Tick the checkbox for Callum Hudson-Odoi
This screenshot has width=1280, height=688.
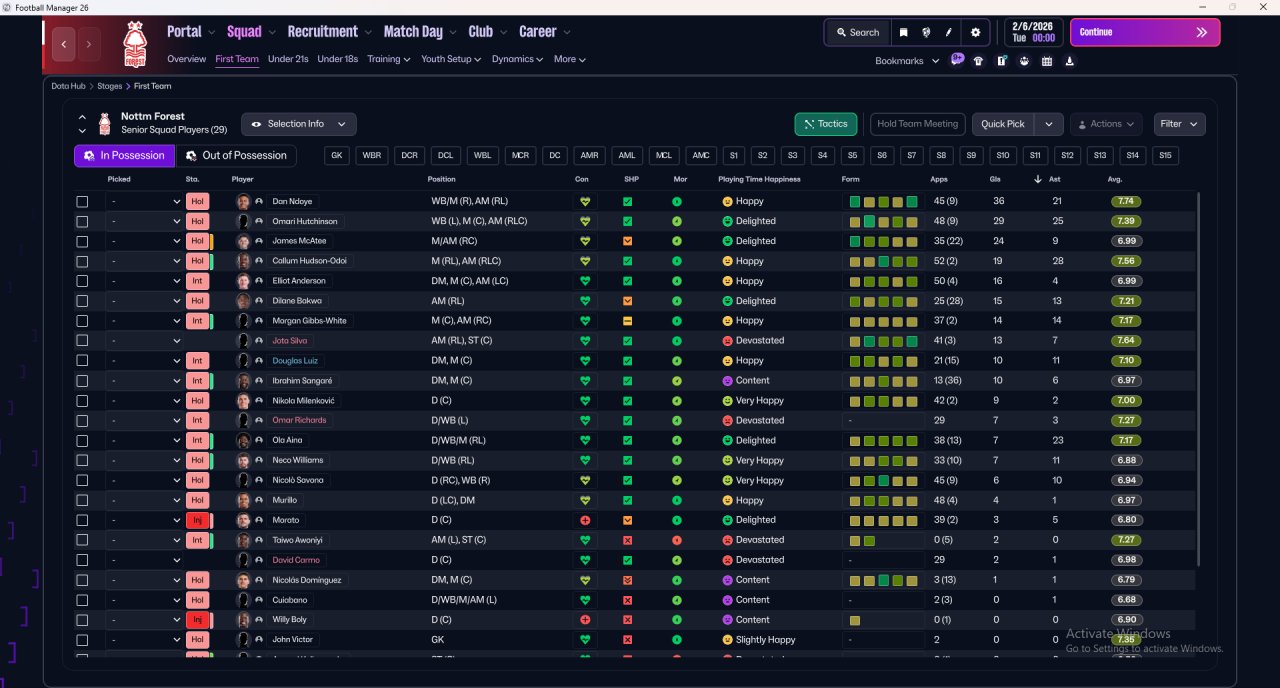pyautogui.click(x=82, y=261)
